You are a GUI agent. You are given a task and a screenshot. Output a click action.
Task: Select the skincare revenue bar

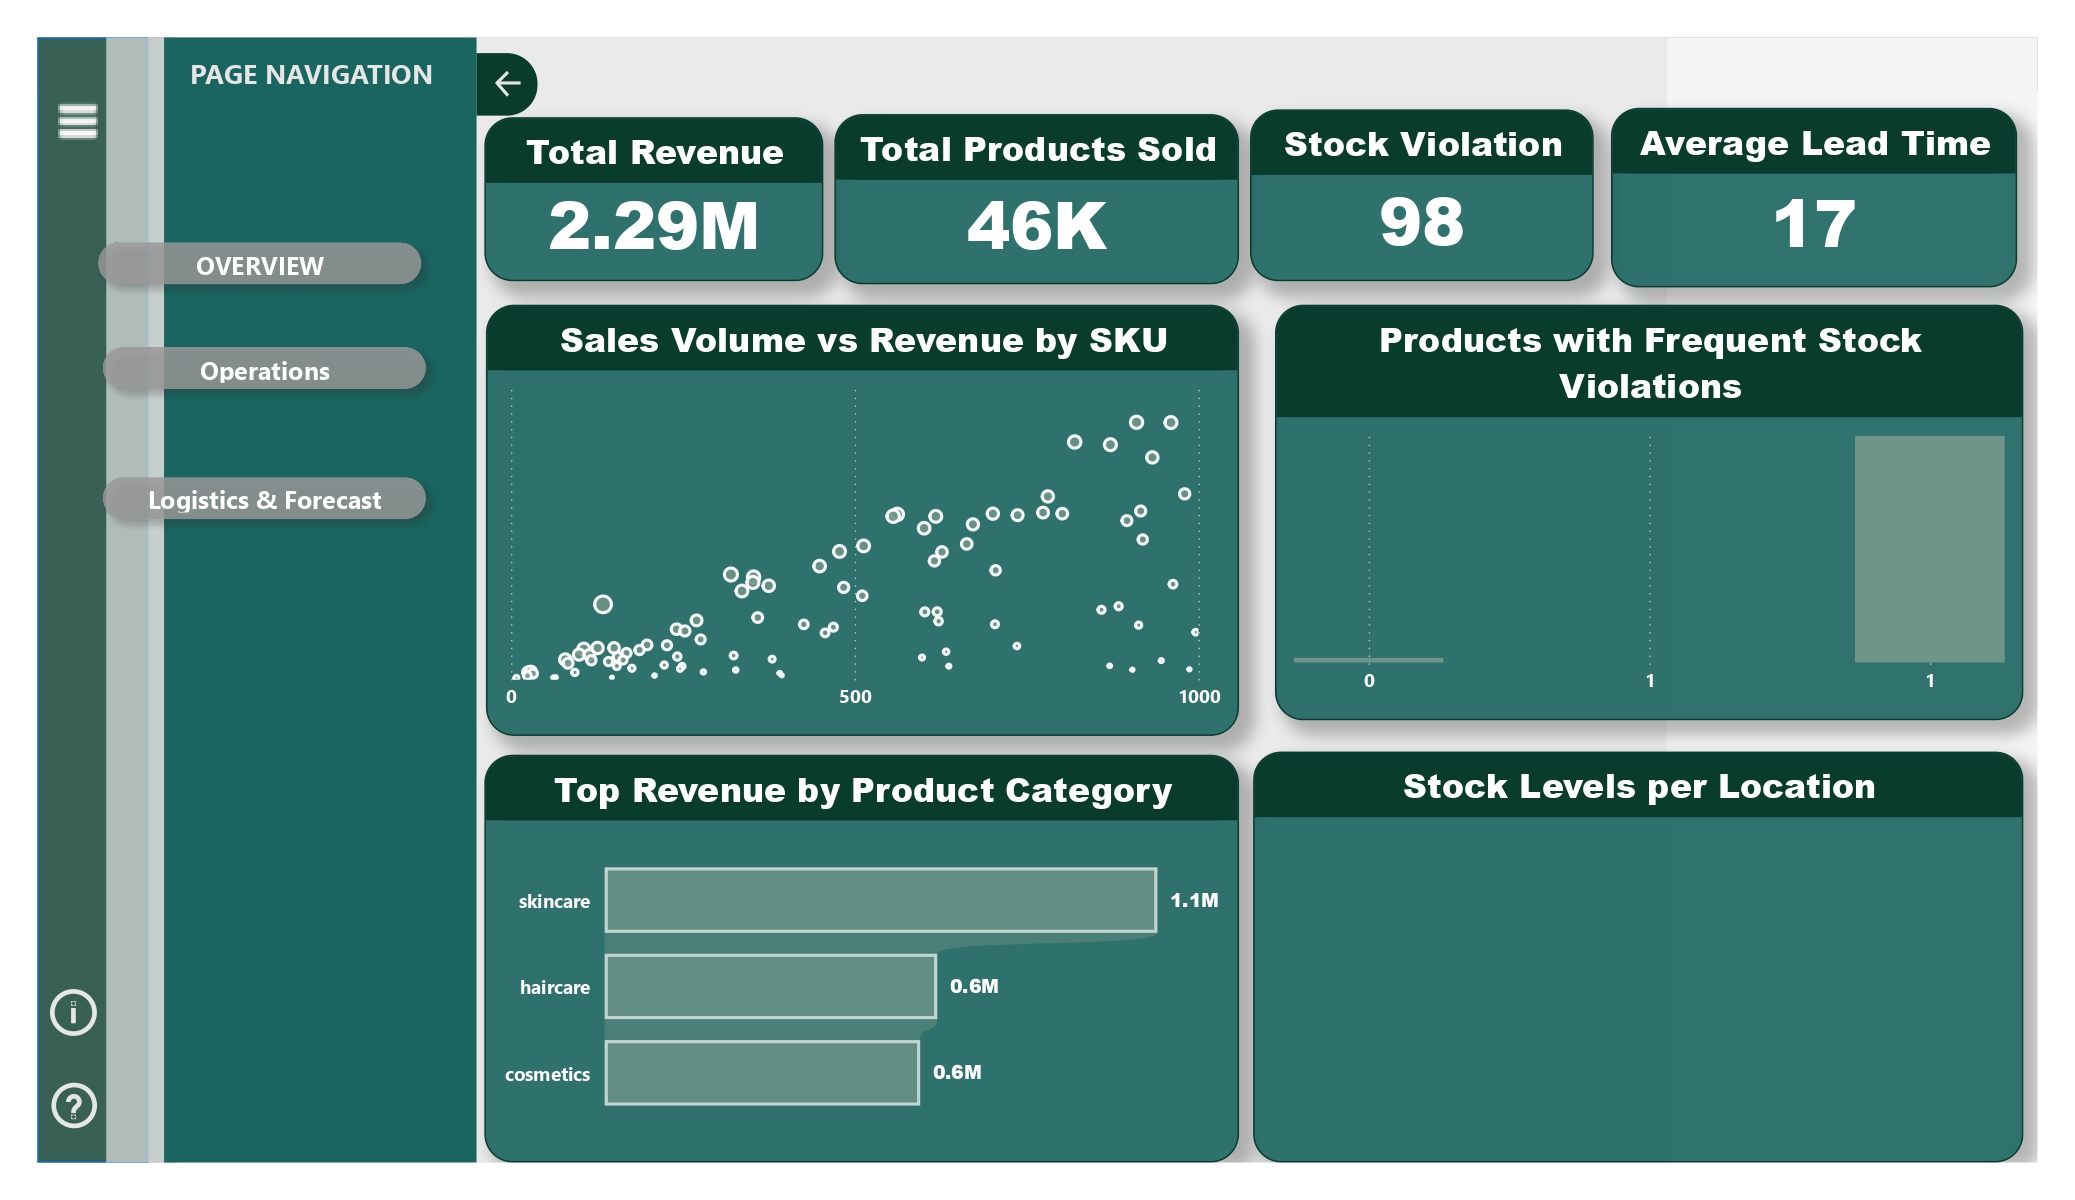tap(880, 900)
